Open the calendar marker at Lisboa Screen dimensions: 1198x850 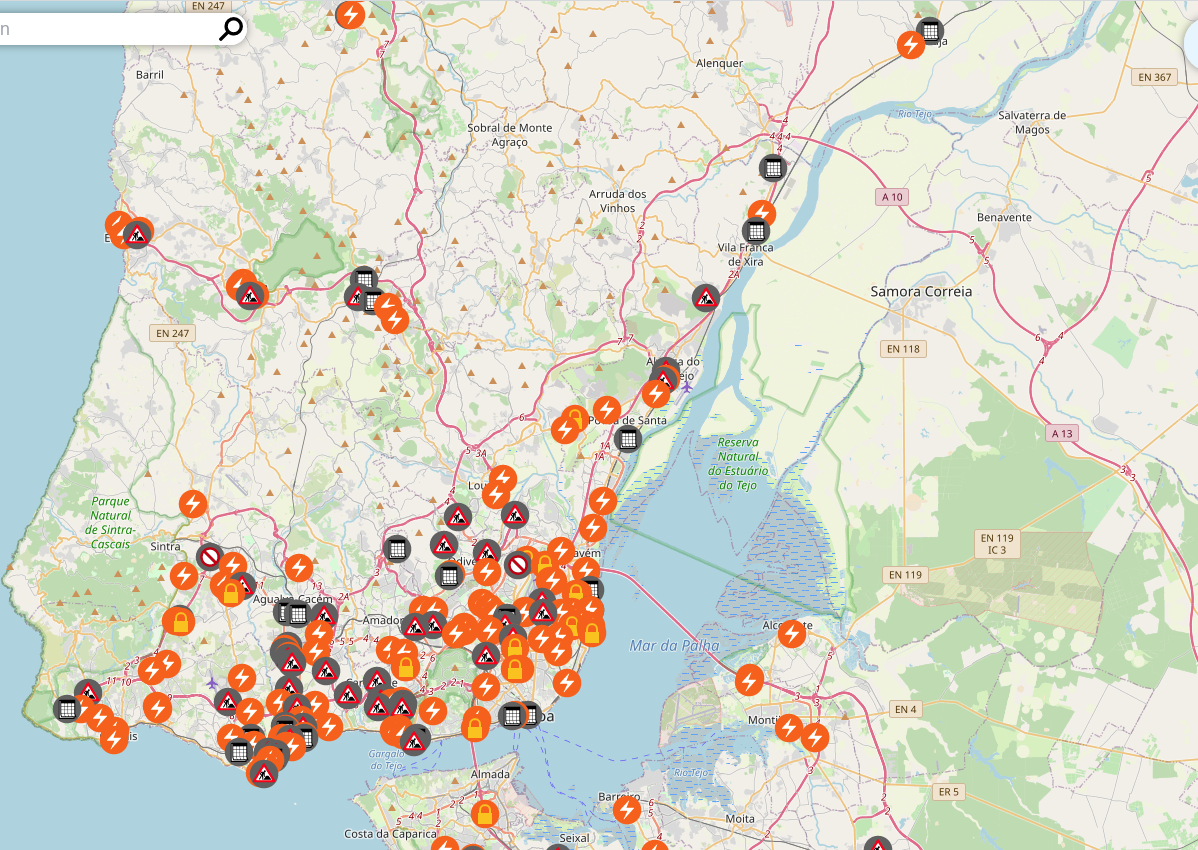[x=513, y=716]
